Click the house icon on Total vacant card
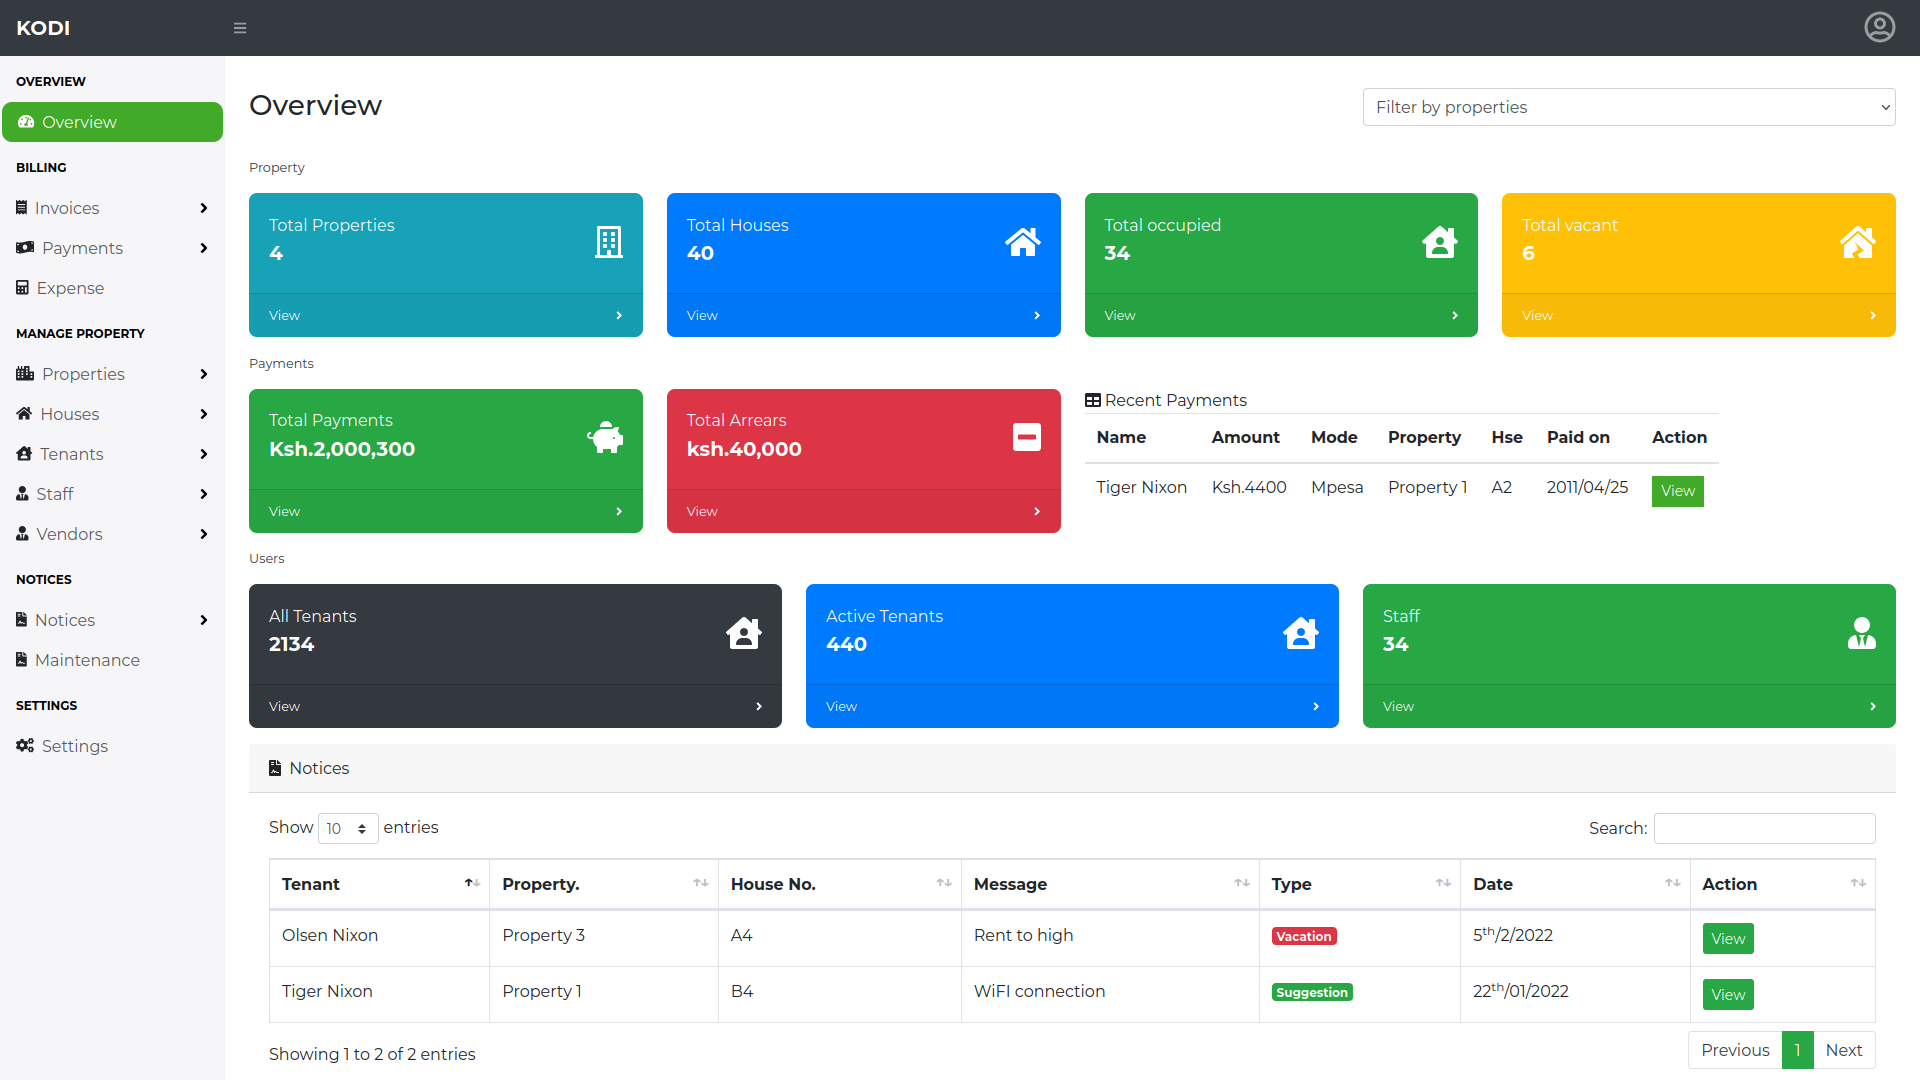Viewport: 1920px width, 1080px height. click(1857, 242)
